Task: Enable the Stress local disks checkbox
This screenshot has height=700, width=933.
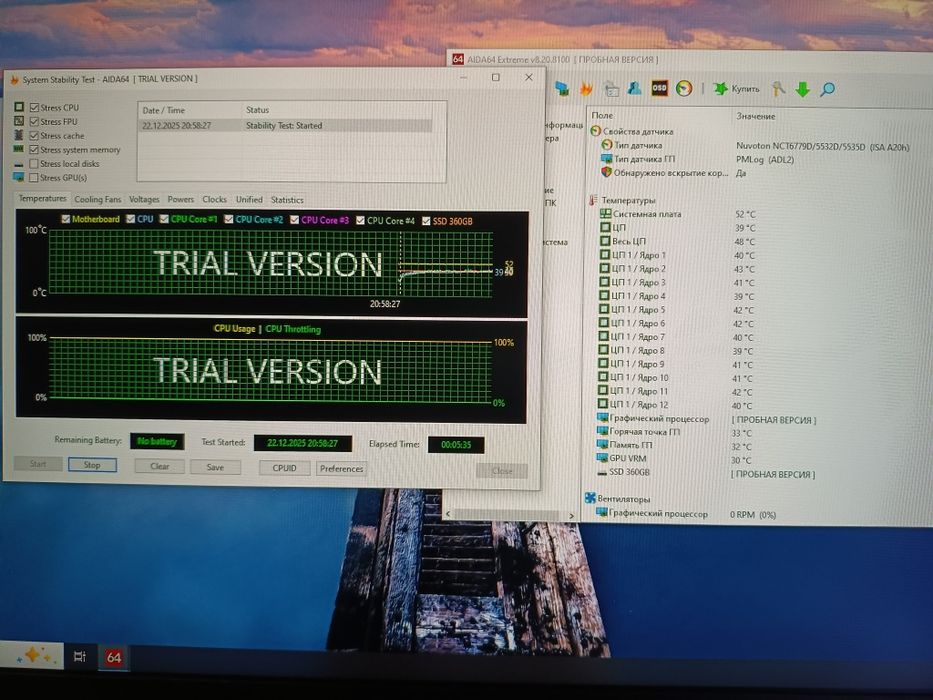Action: (x=34, y=163)
